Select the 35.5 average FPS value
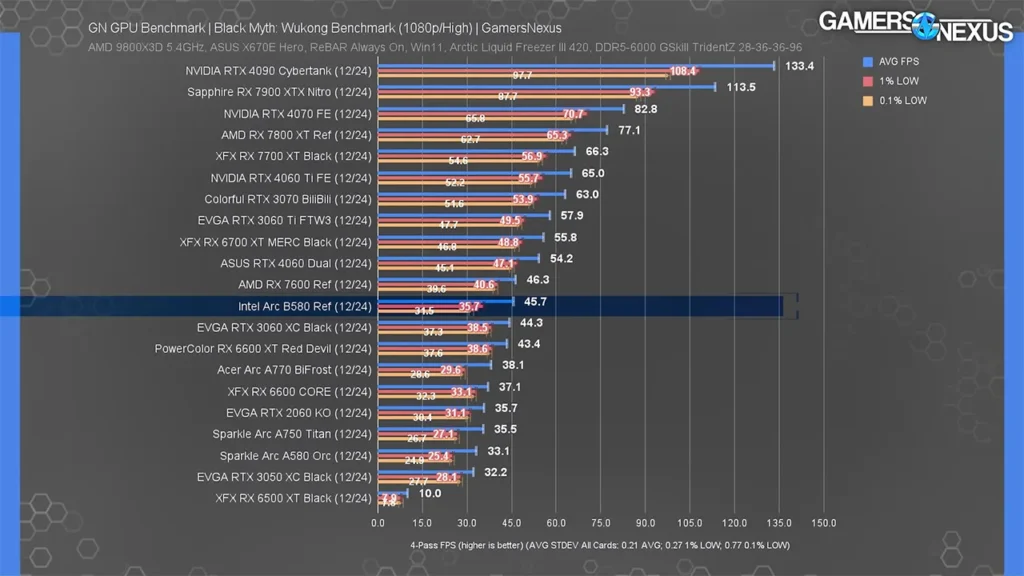Viewport: 1024px width, 576px height. point(505,429)
